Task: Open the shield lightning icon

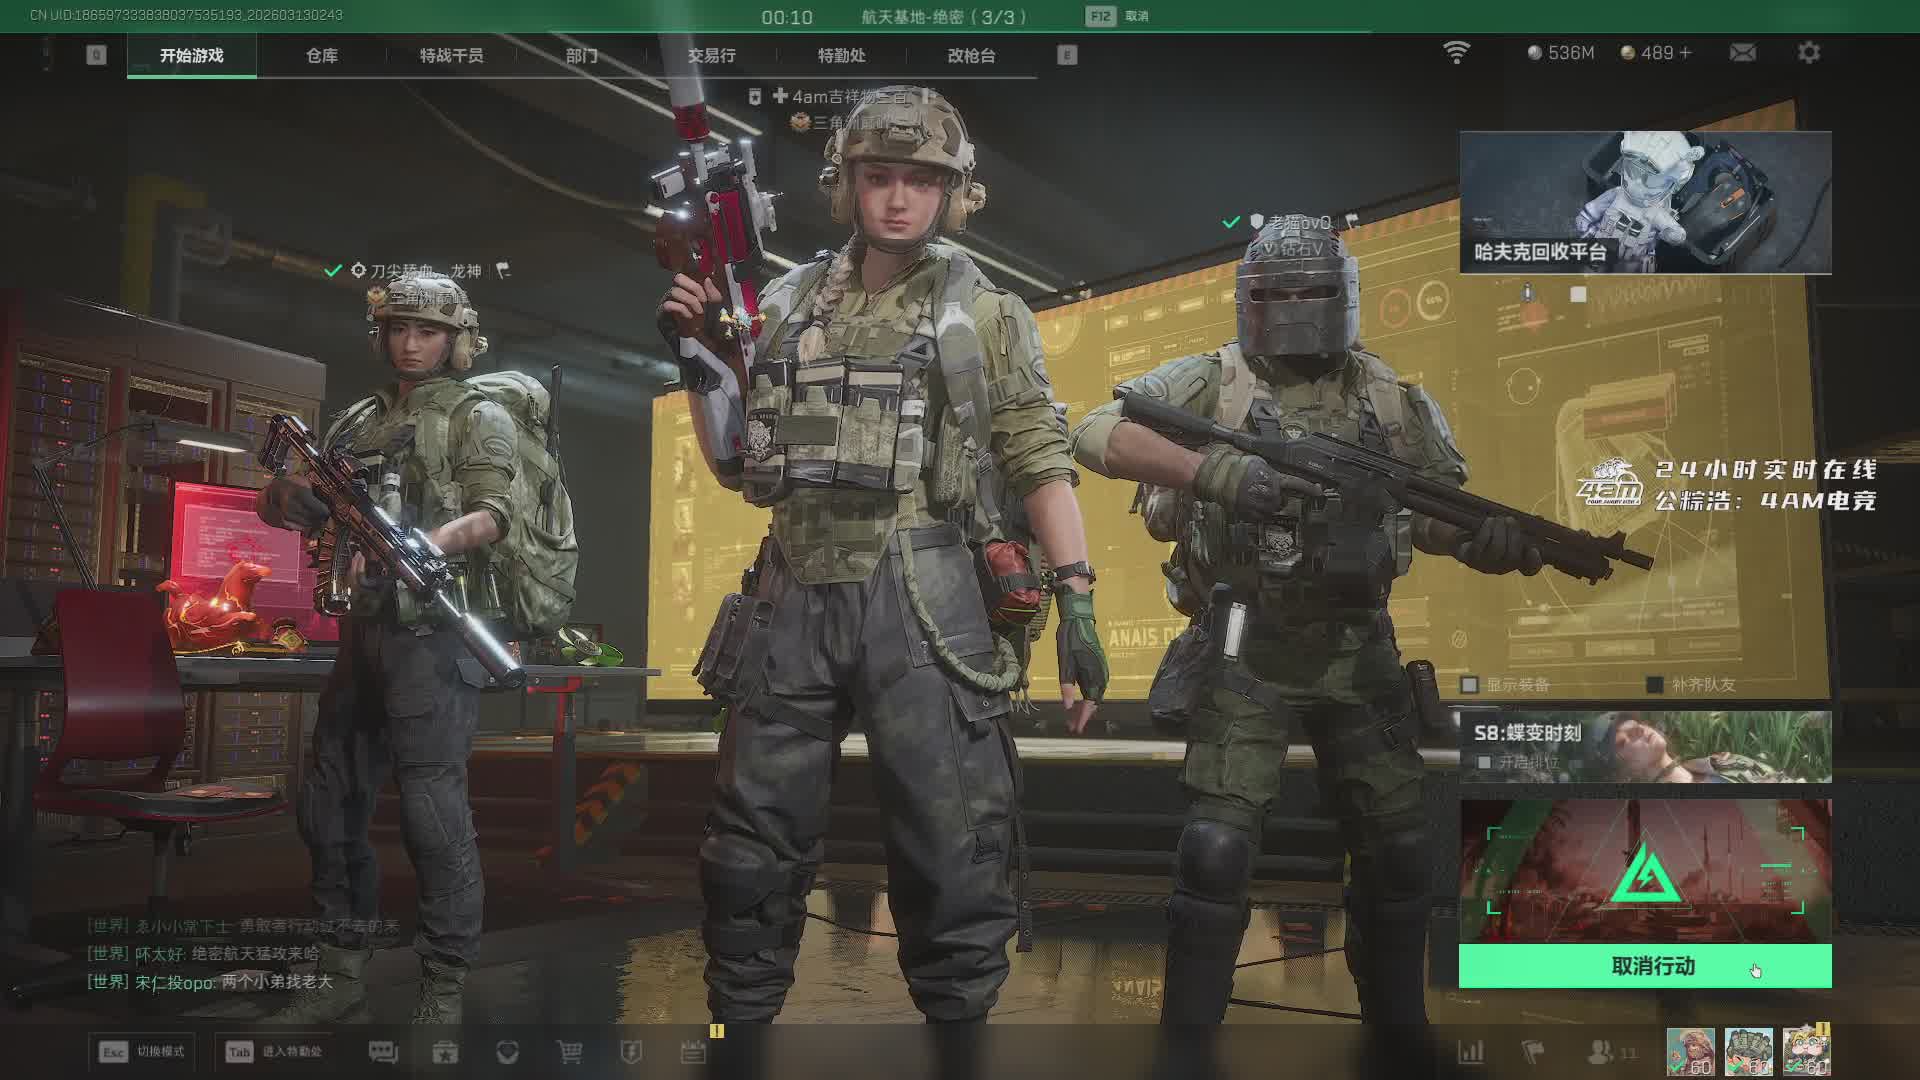Action: point(631,1052)
